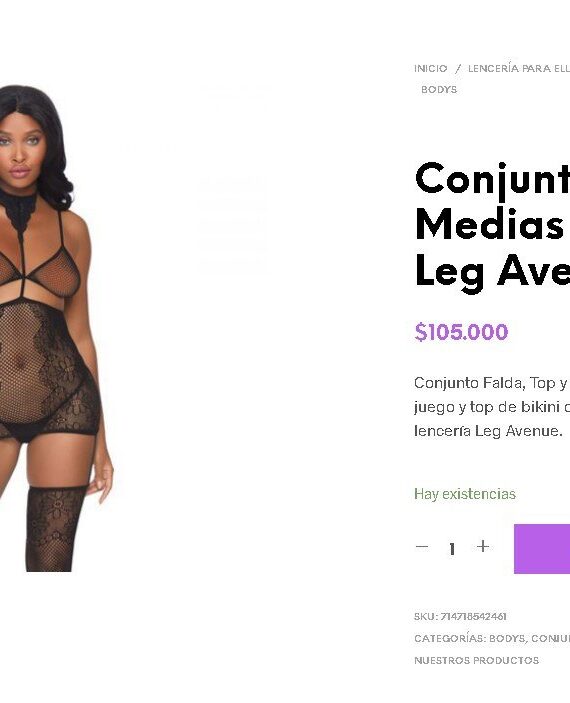570x703 pixels.
Task: Go to INICIO in the breadcrumb
Action: pyautogui.click(x=431, y=69)
